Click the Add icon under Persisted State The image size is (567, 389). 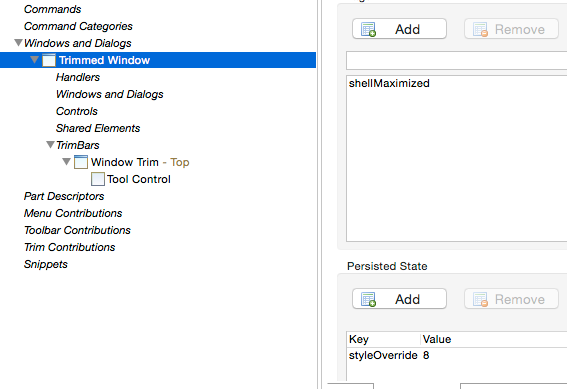(368, 299)
